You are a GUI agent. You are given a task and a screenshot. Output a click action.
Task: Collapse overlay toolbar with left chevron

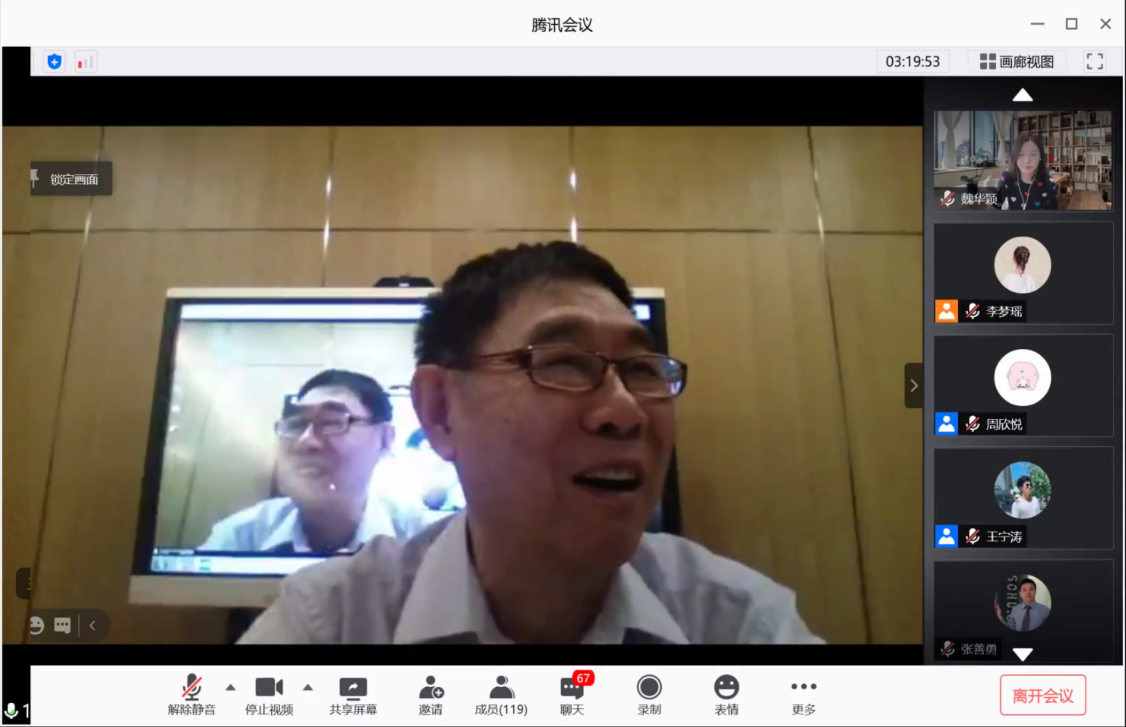click(x=93, y=626)
